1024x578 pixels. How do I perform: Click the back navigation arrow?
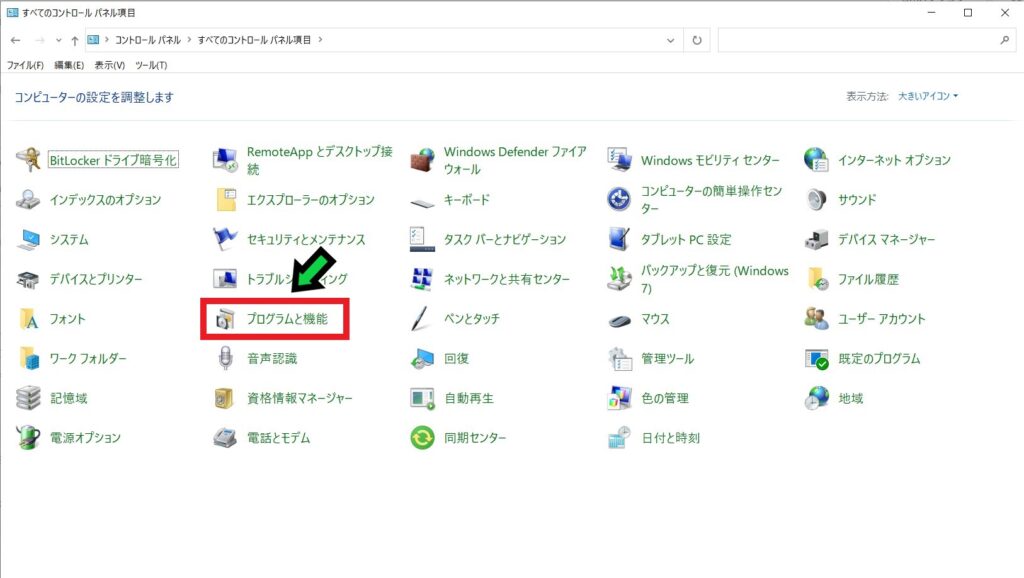coord(15,39)
